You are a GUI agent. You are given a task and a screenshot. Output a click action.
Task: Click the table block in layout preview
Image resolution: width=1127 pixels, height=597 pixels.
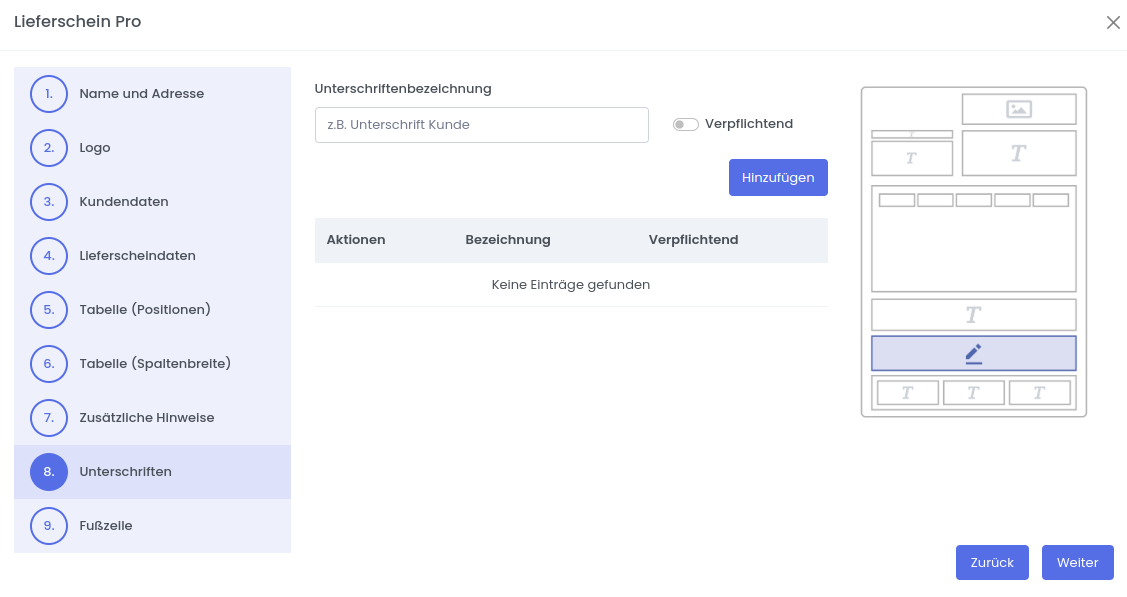point(973,245)
